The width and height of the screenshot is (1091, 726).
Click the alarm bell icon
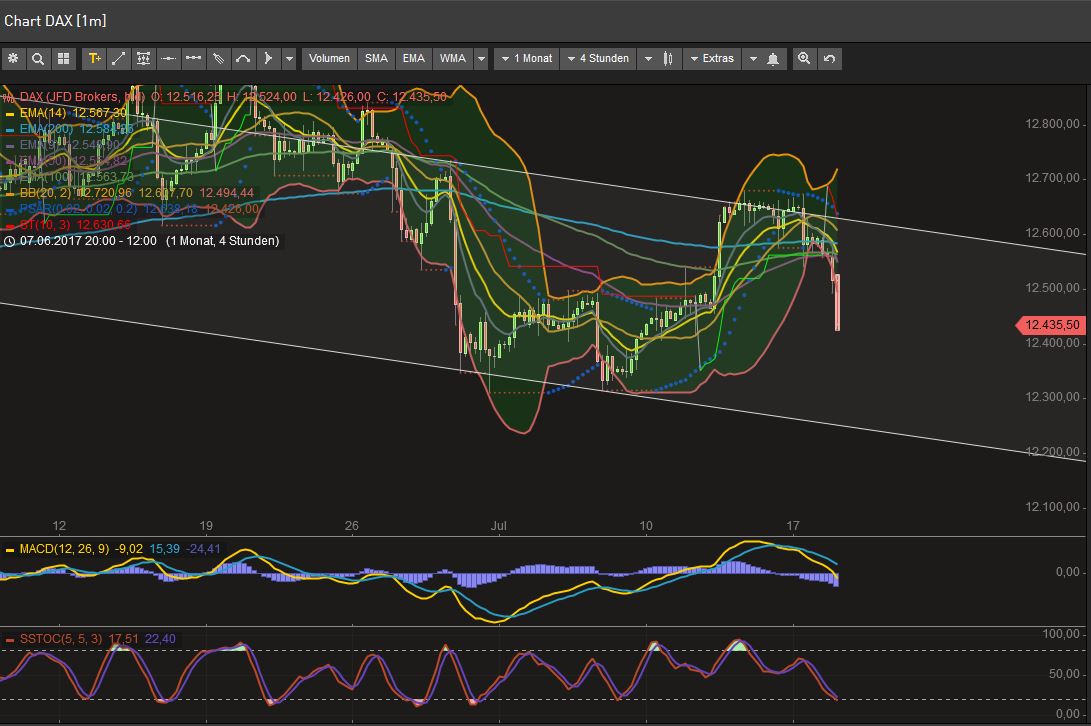773,58
